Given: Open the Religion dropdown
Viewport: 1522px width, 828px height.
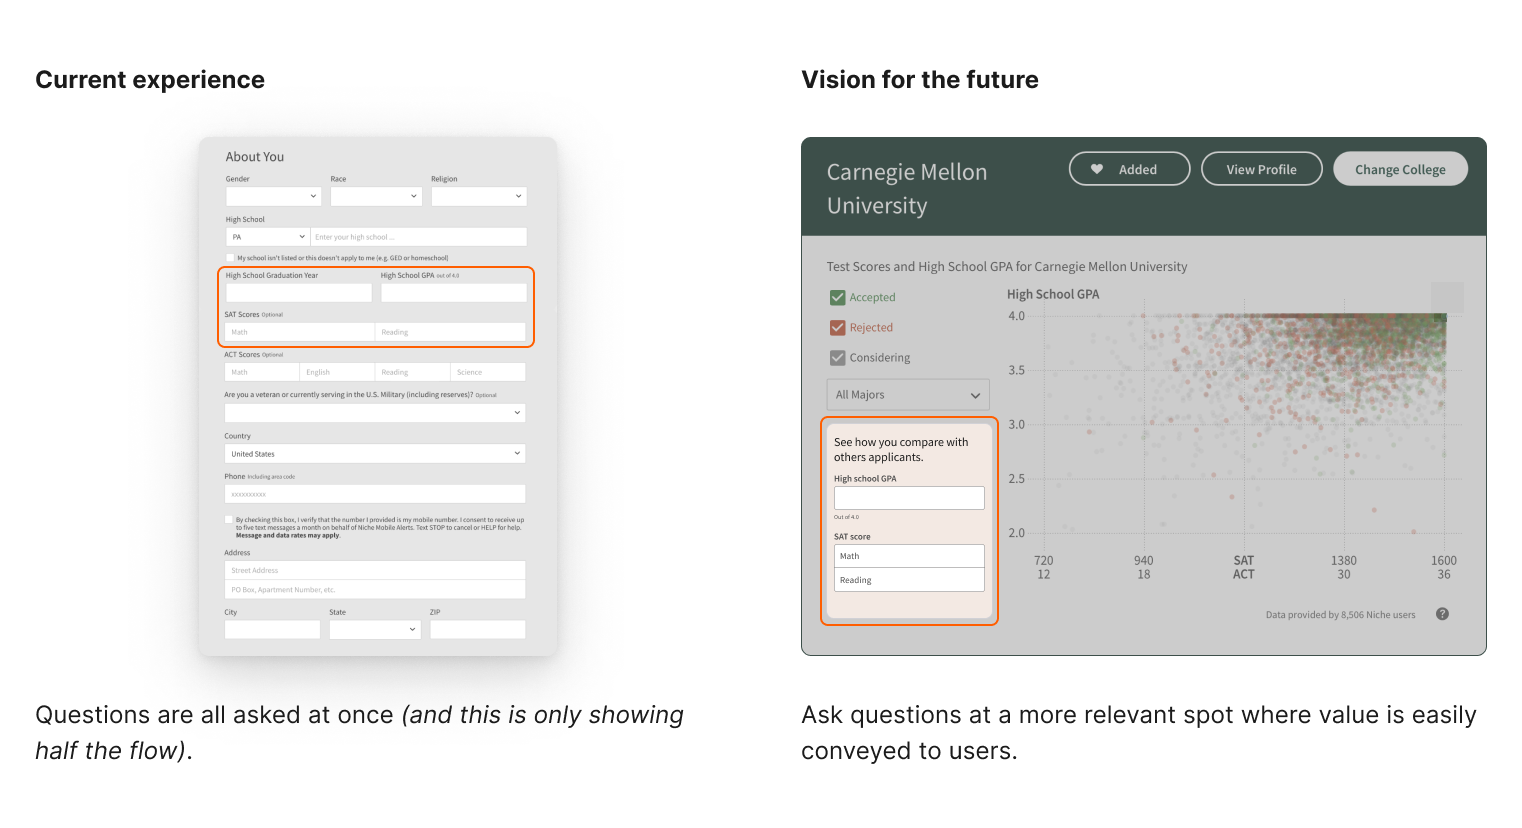Looking at the screenshot, I should [x=478, y=196].
